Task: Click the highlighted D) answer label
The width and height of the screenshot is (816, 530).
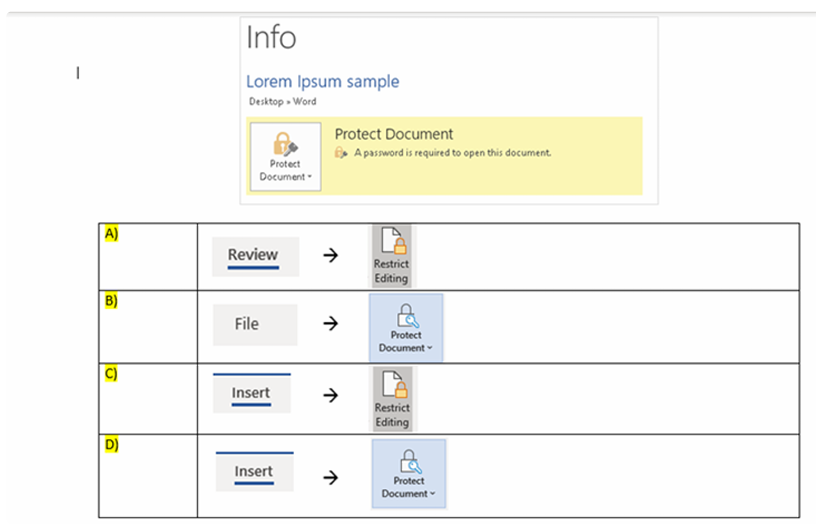Action: [x=111, y=444]
